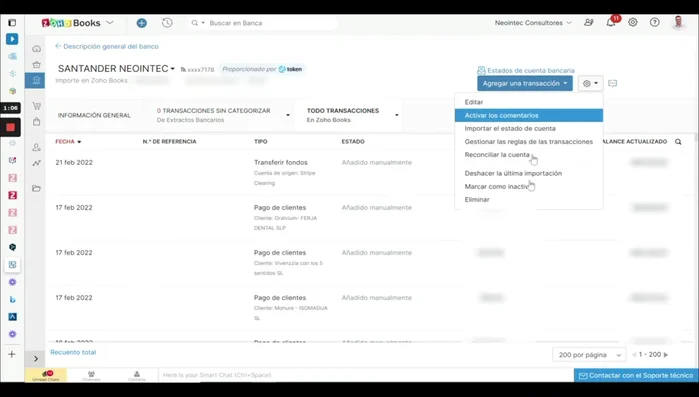Go back to Descripción general del banco
Image resolution: width=699 pixels, height=397 pixels.
[x=107, y=46]
